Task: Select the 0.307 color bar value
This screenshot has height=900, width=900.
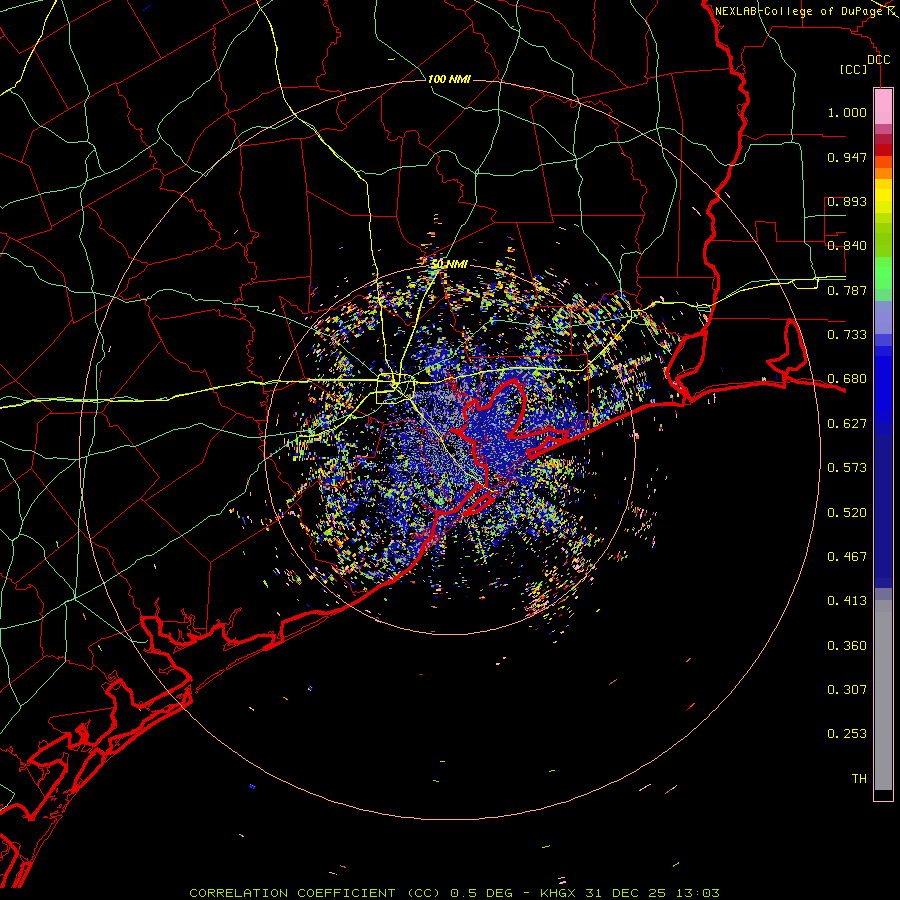Action: 847,690
